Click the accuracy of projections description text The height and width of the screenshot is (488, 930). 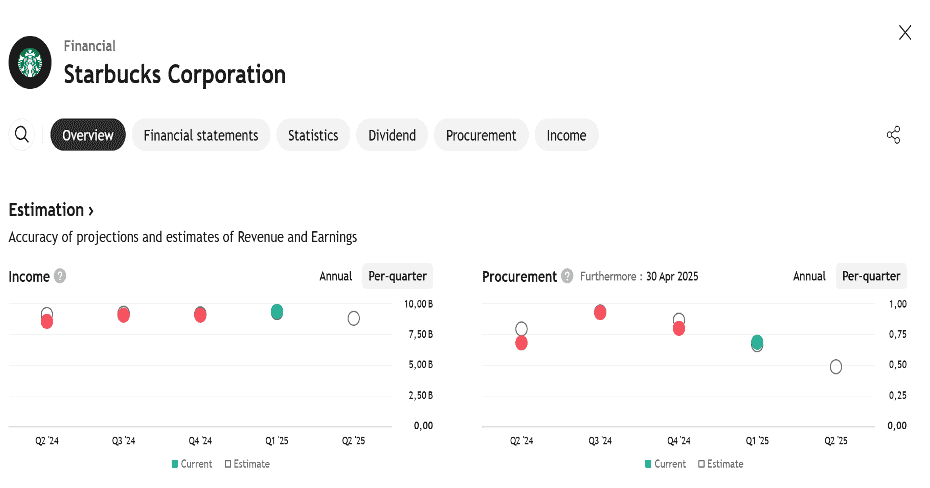[183, 237]
